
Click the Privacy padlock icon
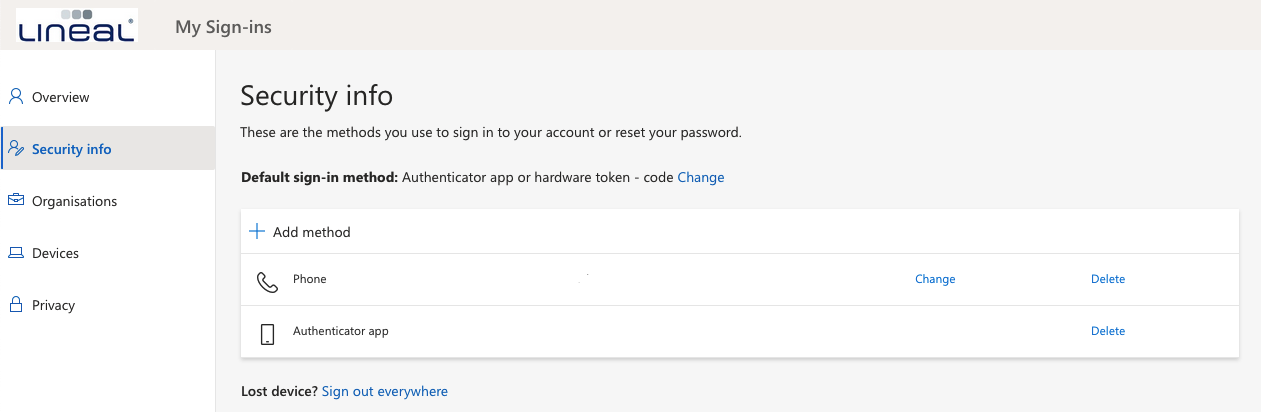[16, 305]
